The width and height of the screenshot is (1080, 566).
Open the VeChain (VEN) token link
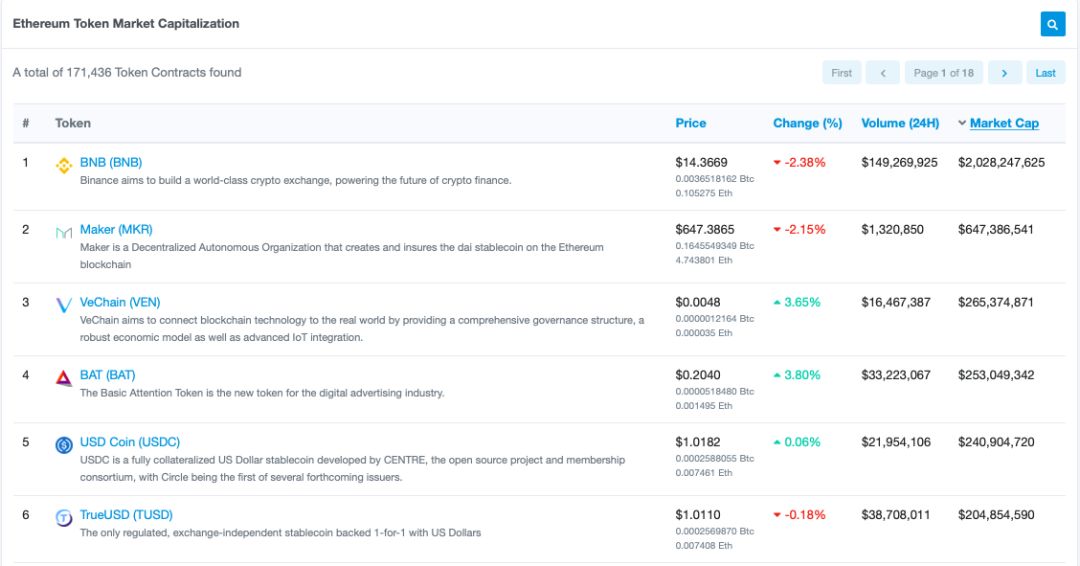pyautogui.click(x=120, y=302)
